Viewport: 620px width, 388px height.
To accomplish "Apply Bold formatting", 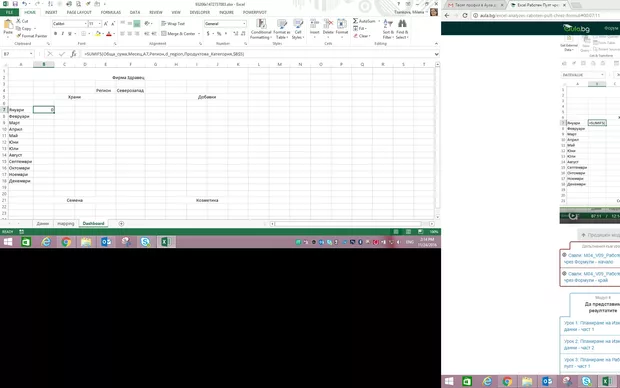I will pos(55,34).
